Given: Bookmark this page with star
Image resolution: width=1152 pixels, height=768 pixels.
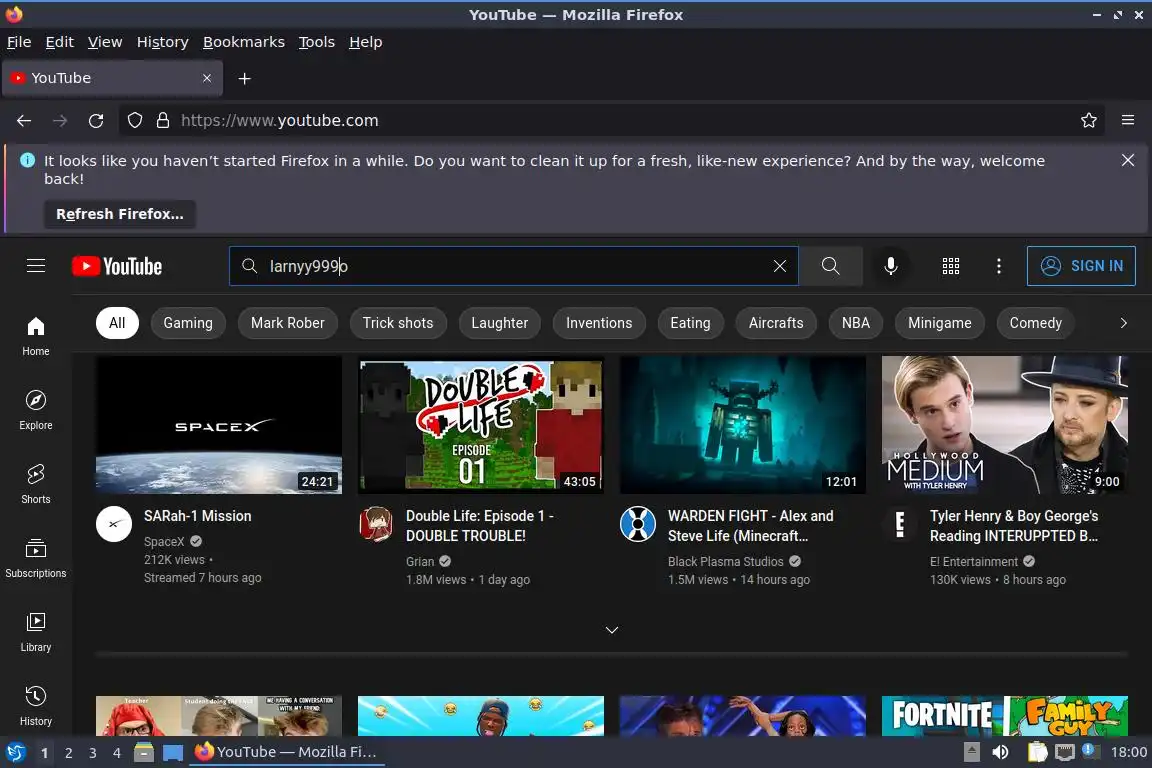Looking at the screenshot, I should (x=1089, y=121).
